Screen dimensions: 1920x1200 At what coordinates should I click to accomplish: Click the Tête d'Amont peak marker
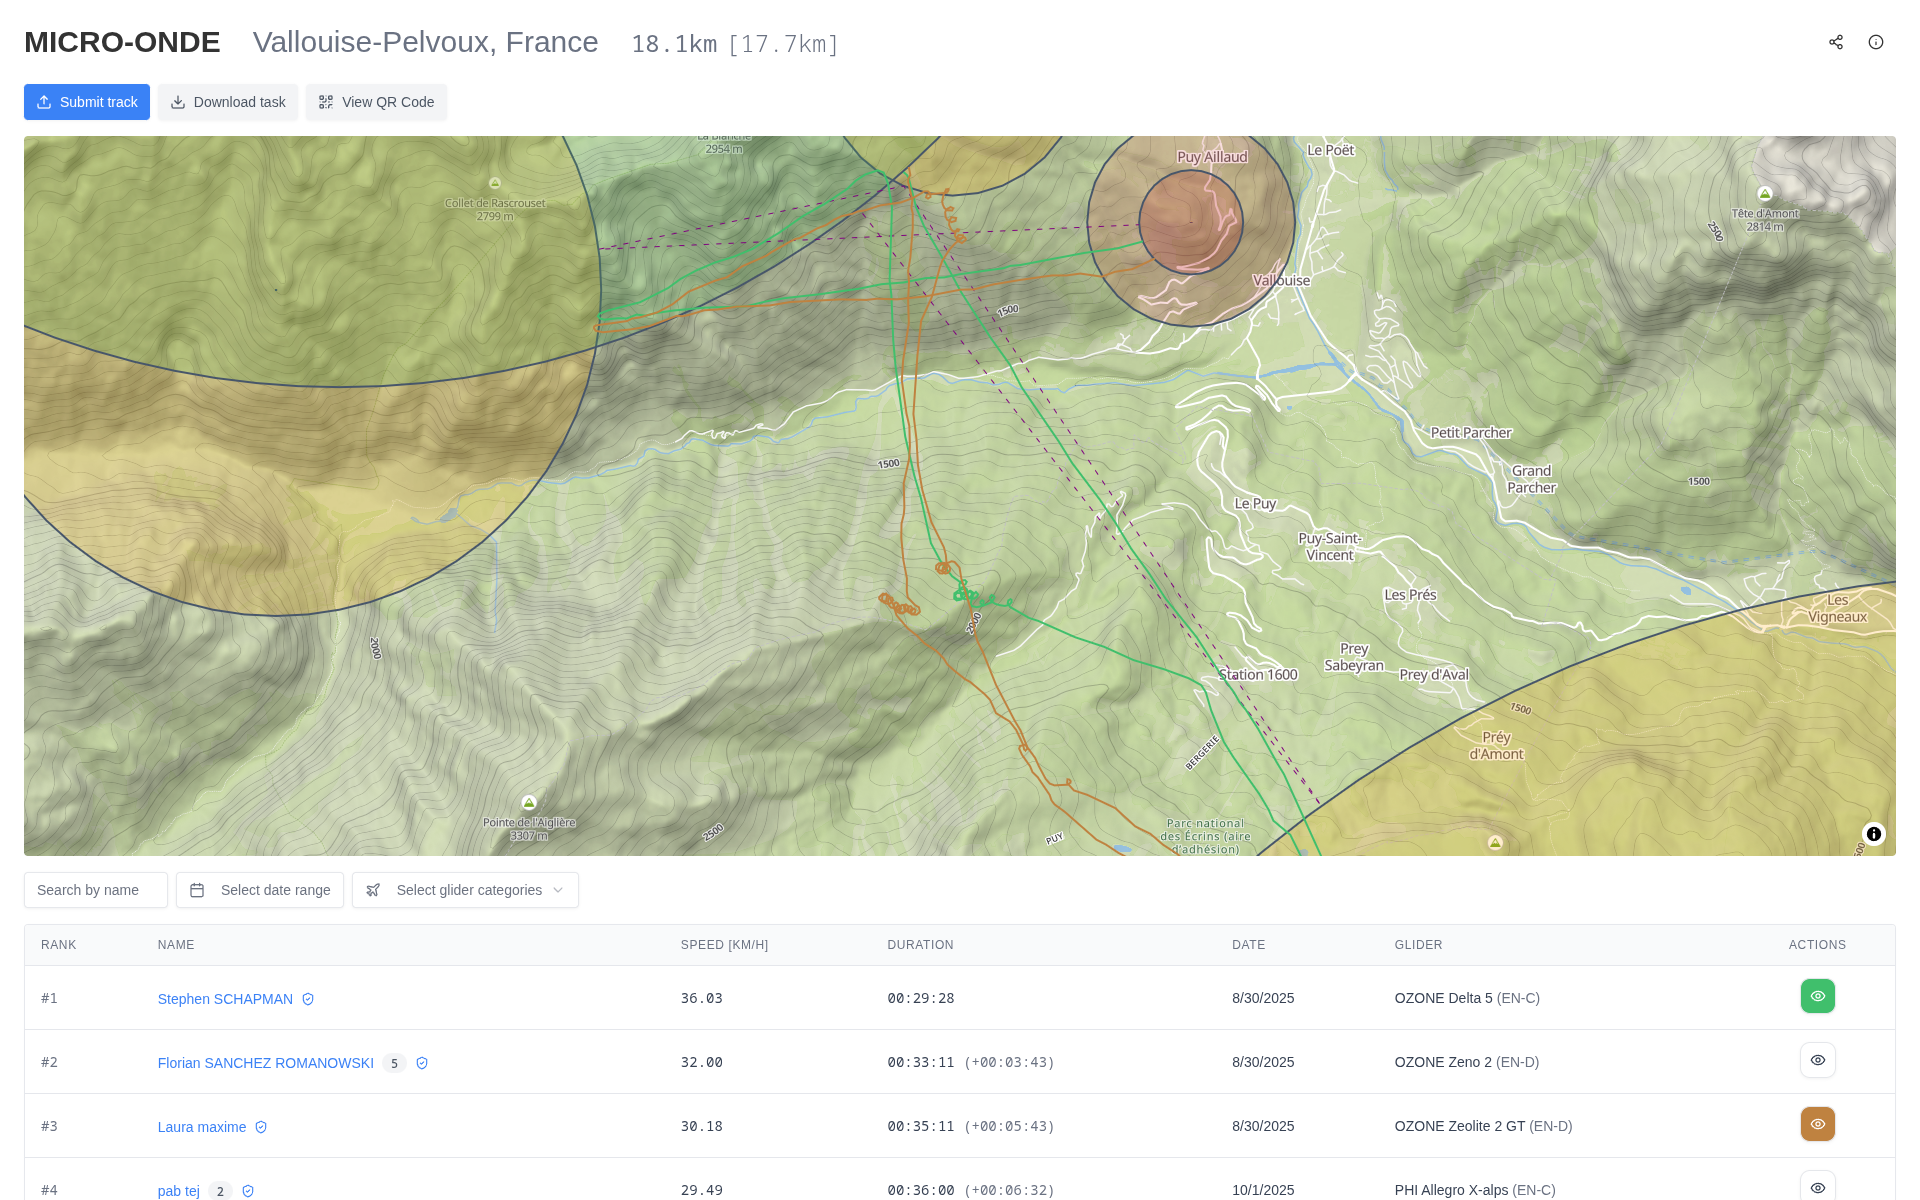1765,194
